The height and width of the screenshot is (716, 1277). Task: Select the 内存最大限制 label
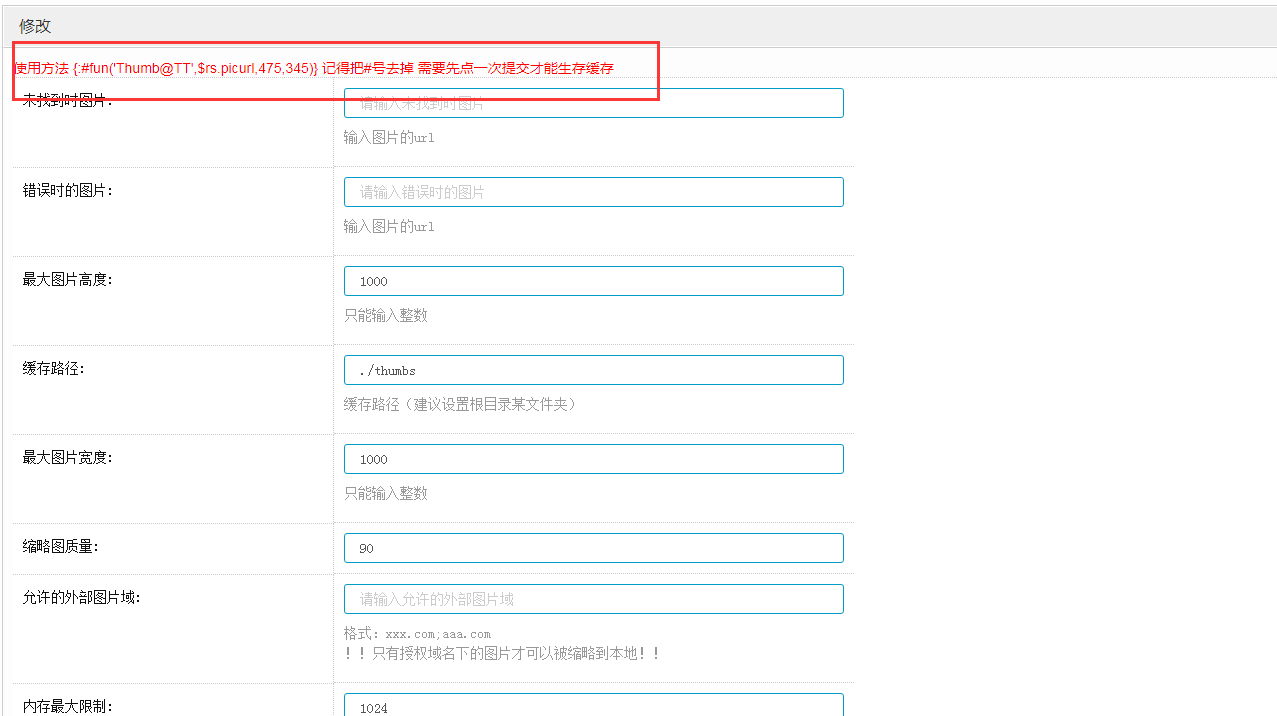68,706
